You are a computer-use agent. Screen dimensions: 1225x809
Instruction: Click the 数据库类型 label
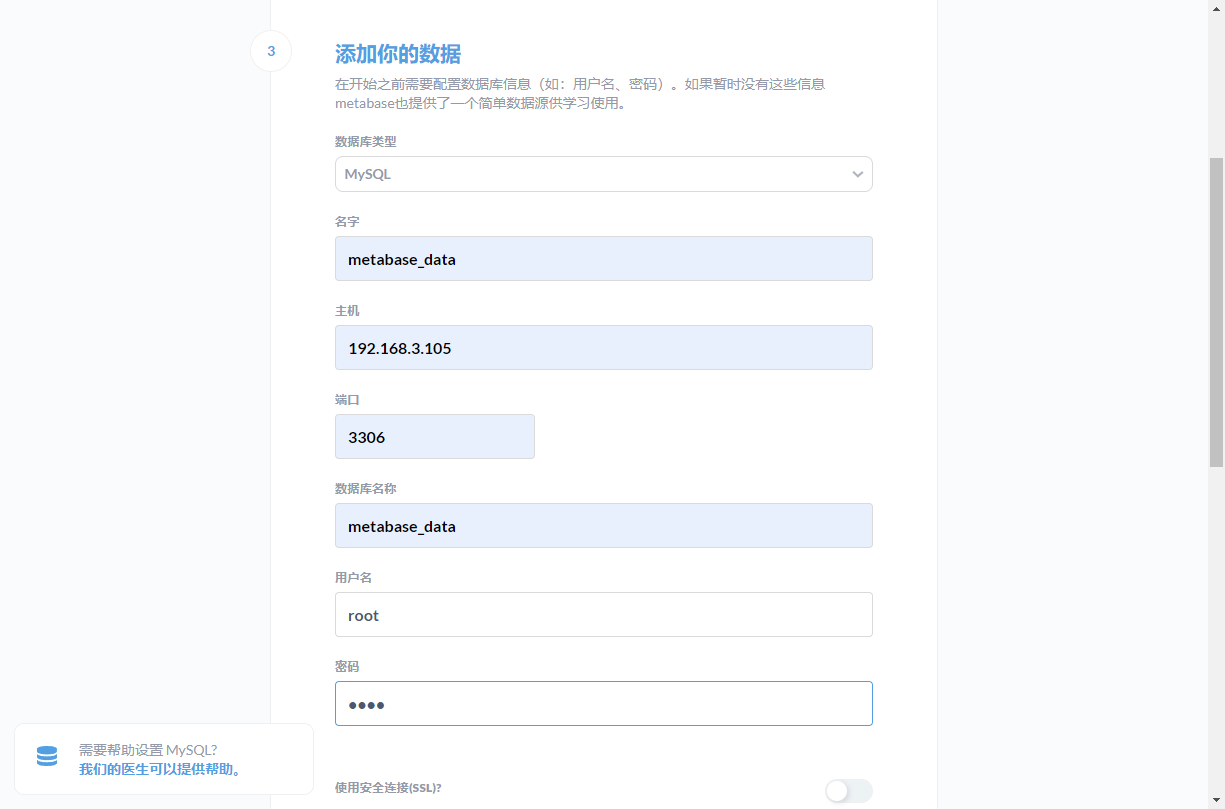pyautogui.click(x=366, y=142)
